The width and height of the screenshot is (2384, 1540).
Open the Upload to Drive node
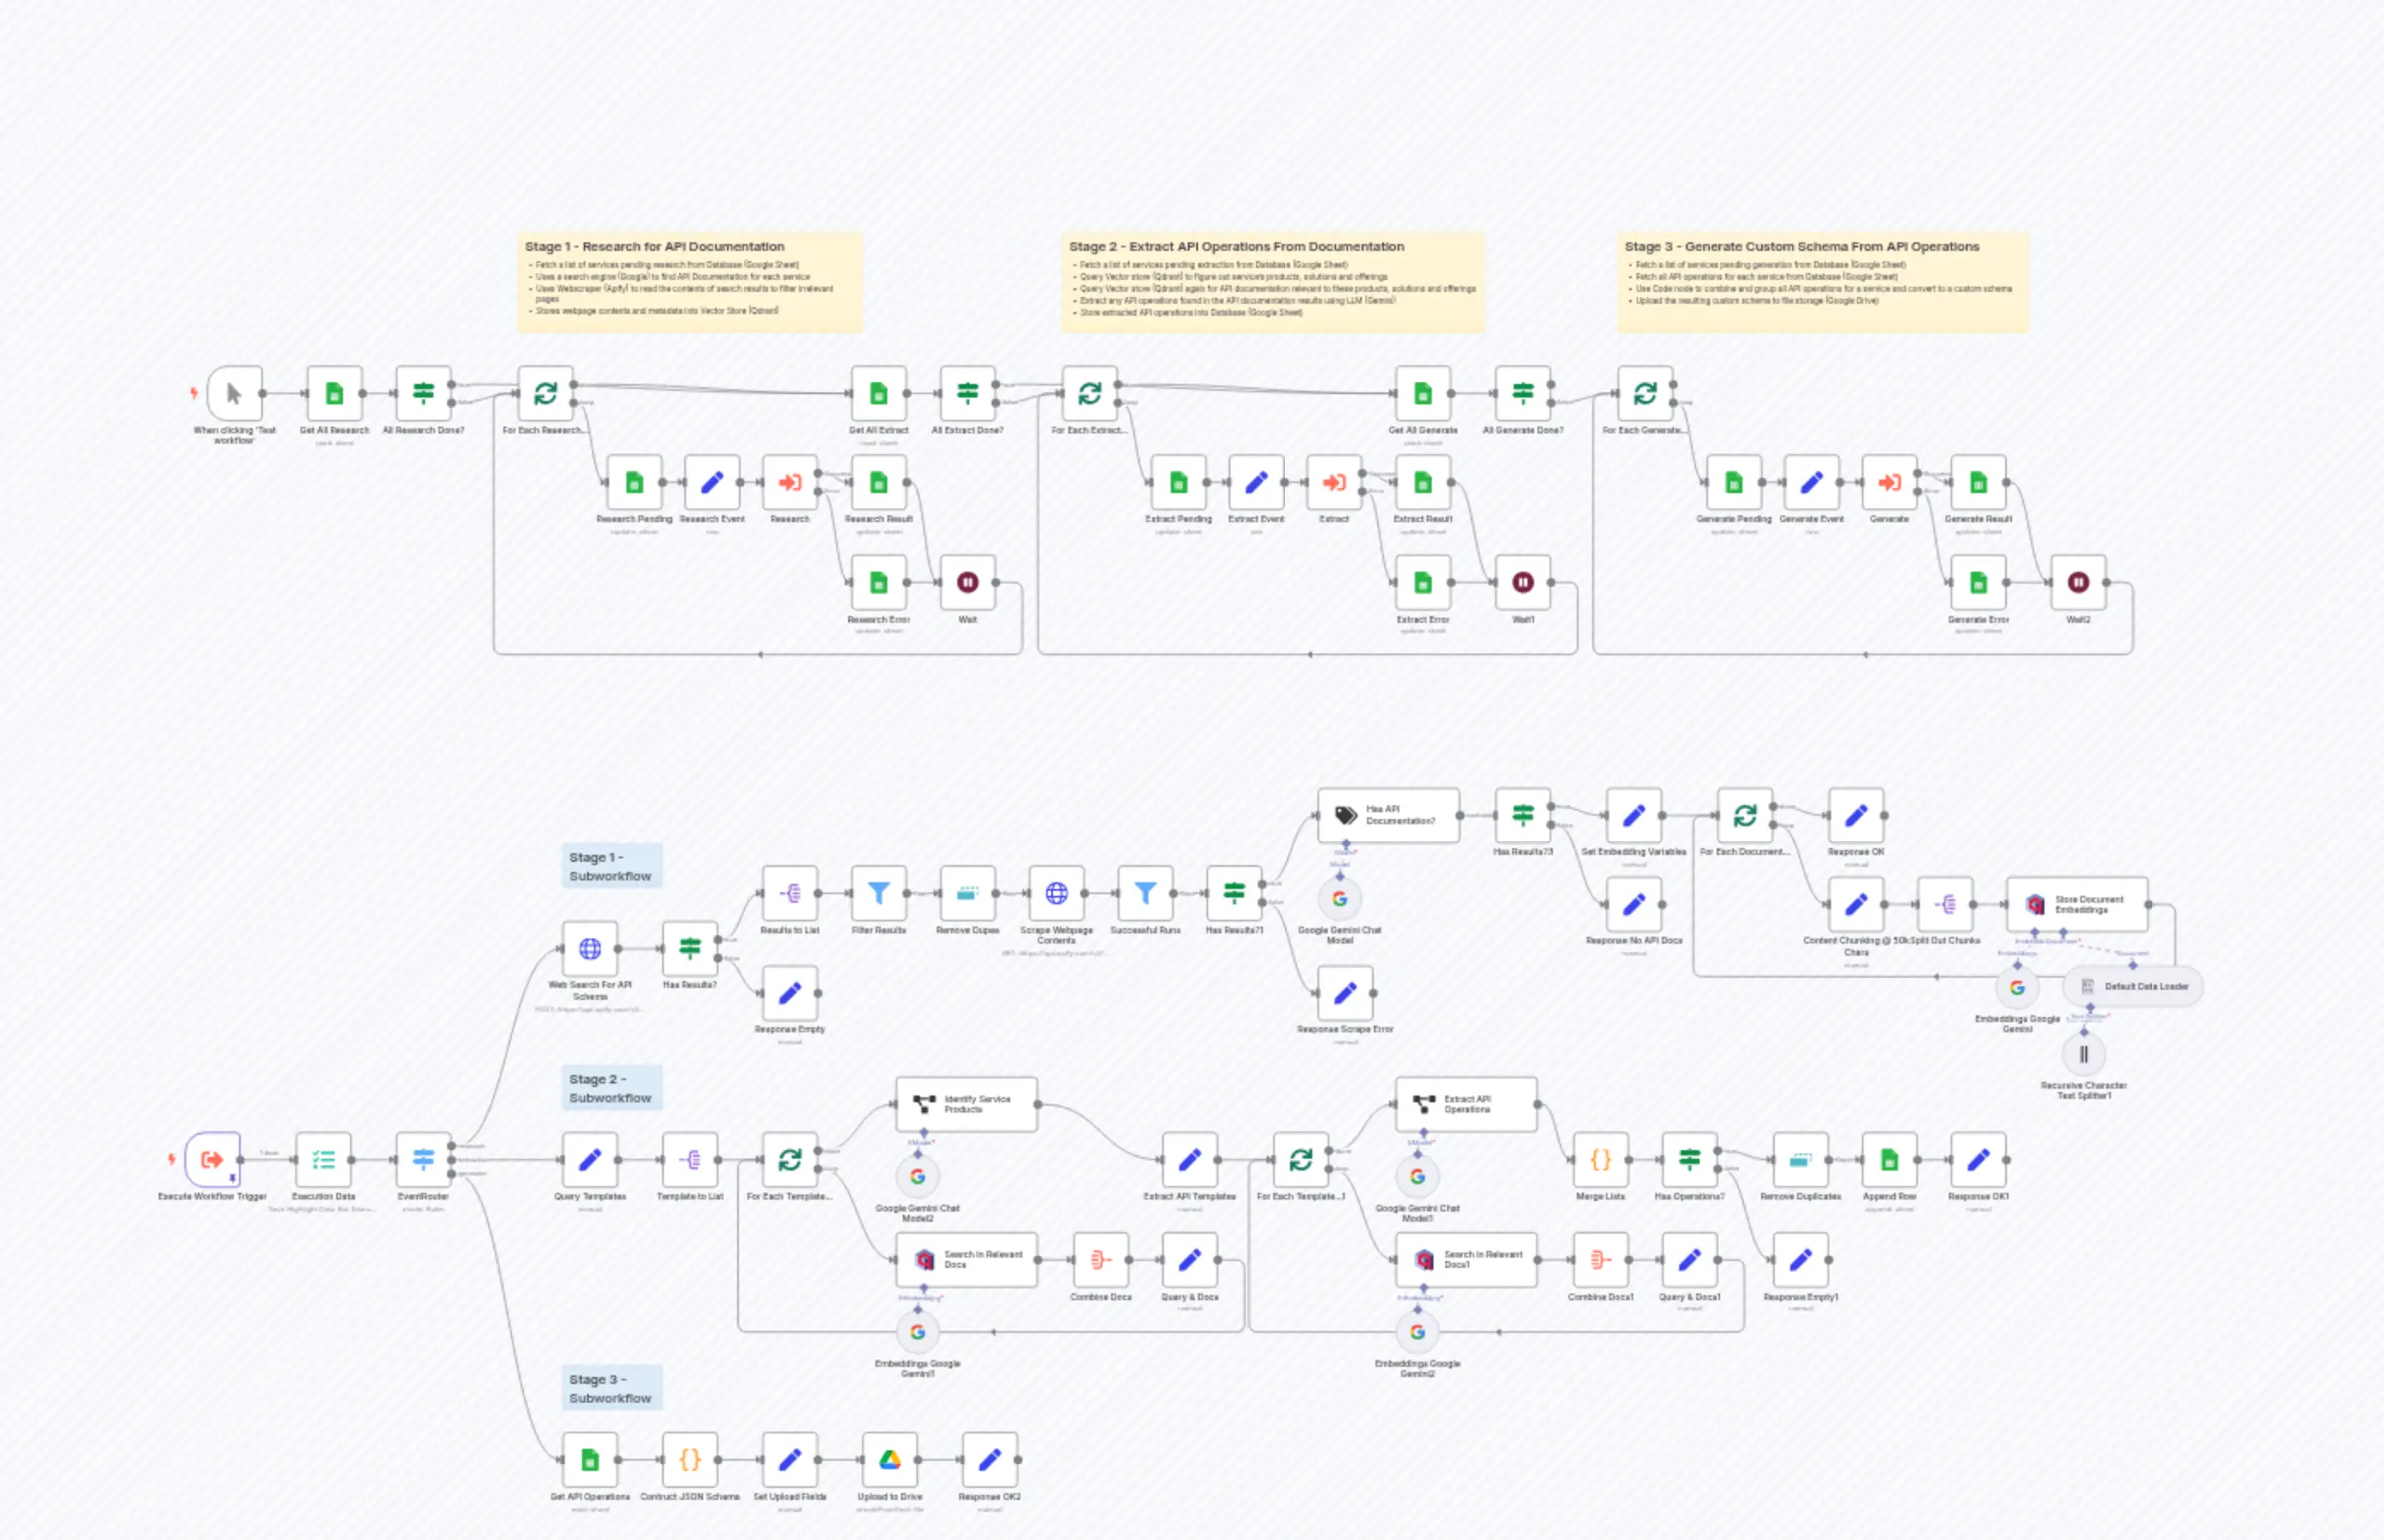[x=889, y=1460]
